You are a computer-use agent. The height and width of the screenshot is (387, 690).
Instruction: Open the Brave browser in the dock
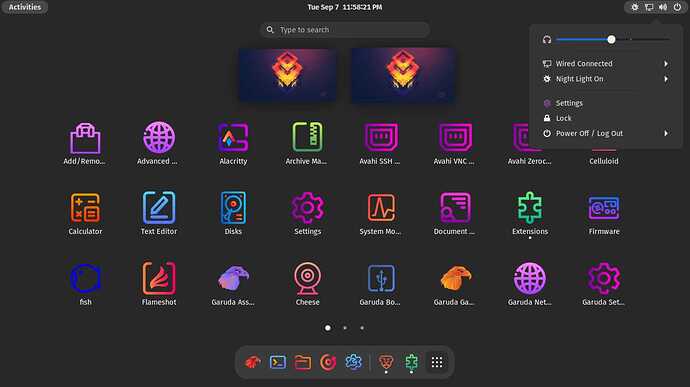pyautogui.click(x=386, y=362)
